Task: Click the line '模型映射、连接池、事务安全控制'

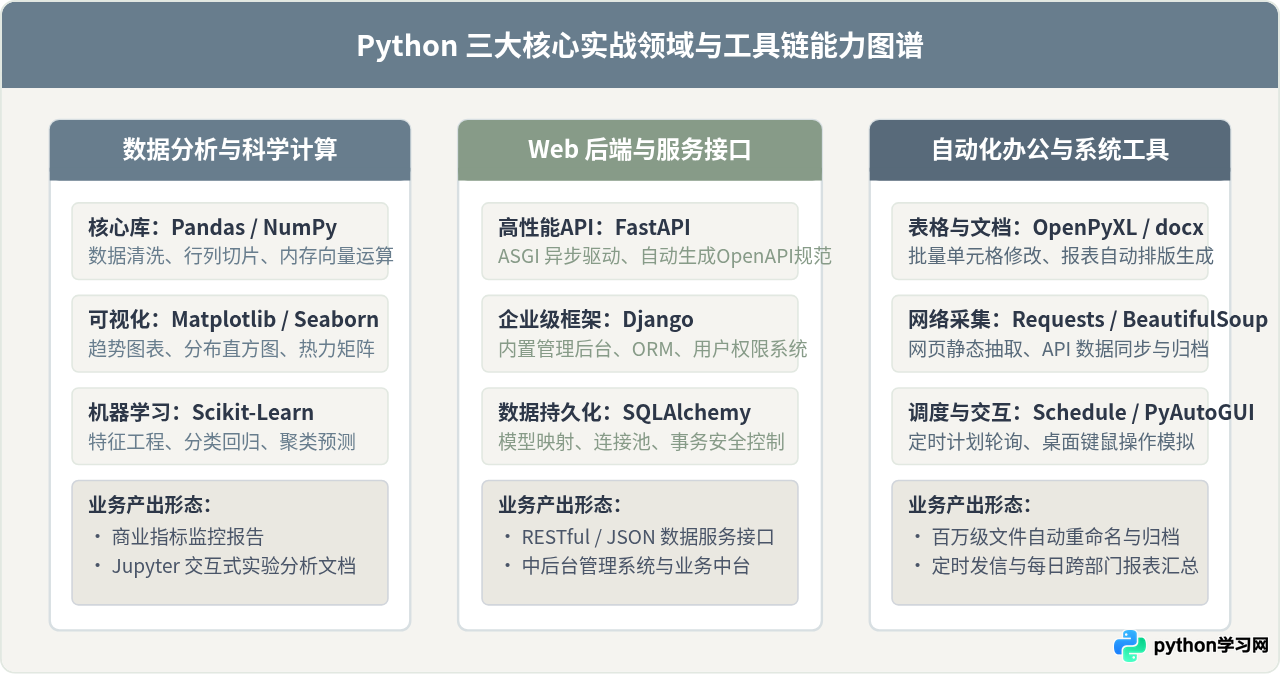Action: 641,441
